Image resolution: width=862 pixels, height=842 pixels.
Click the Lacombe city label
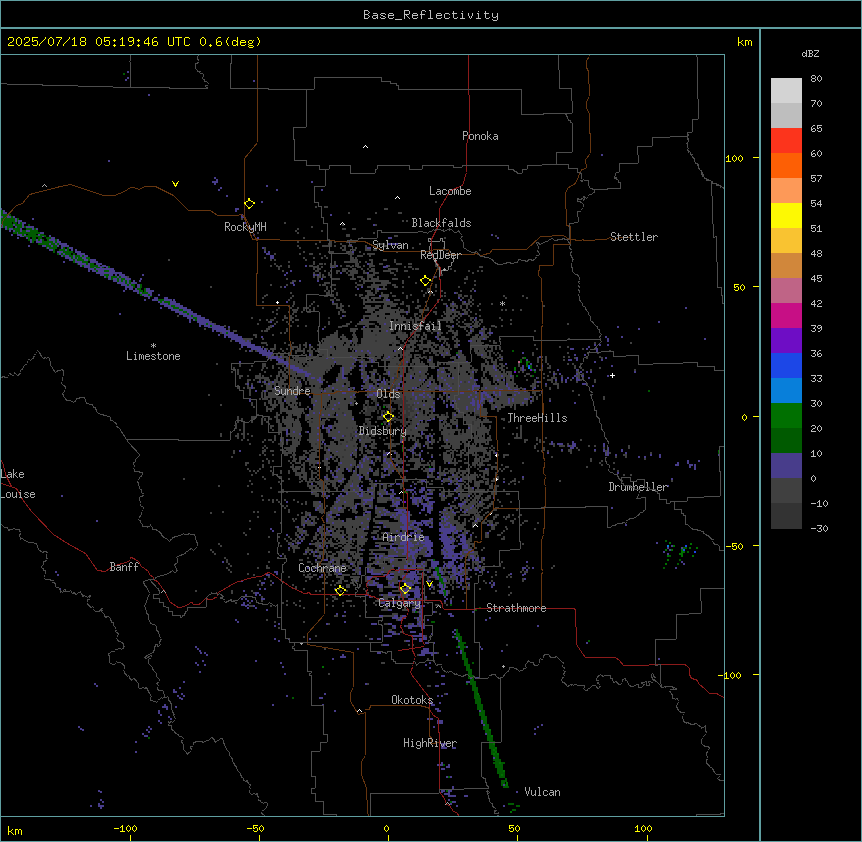pyautogui.click(x=450, y=191)
